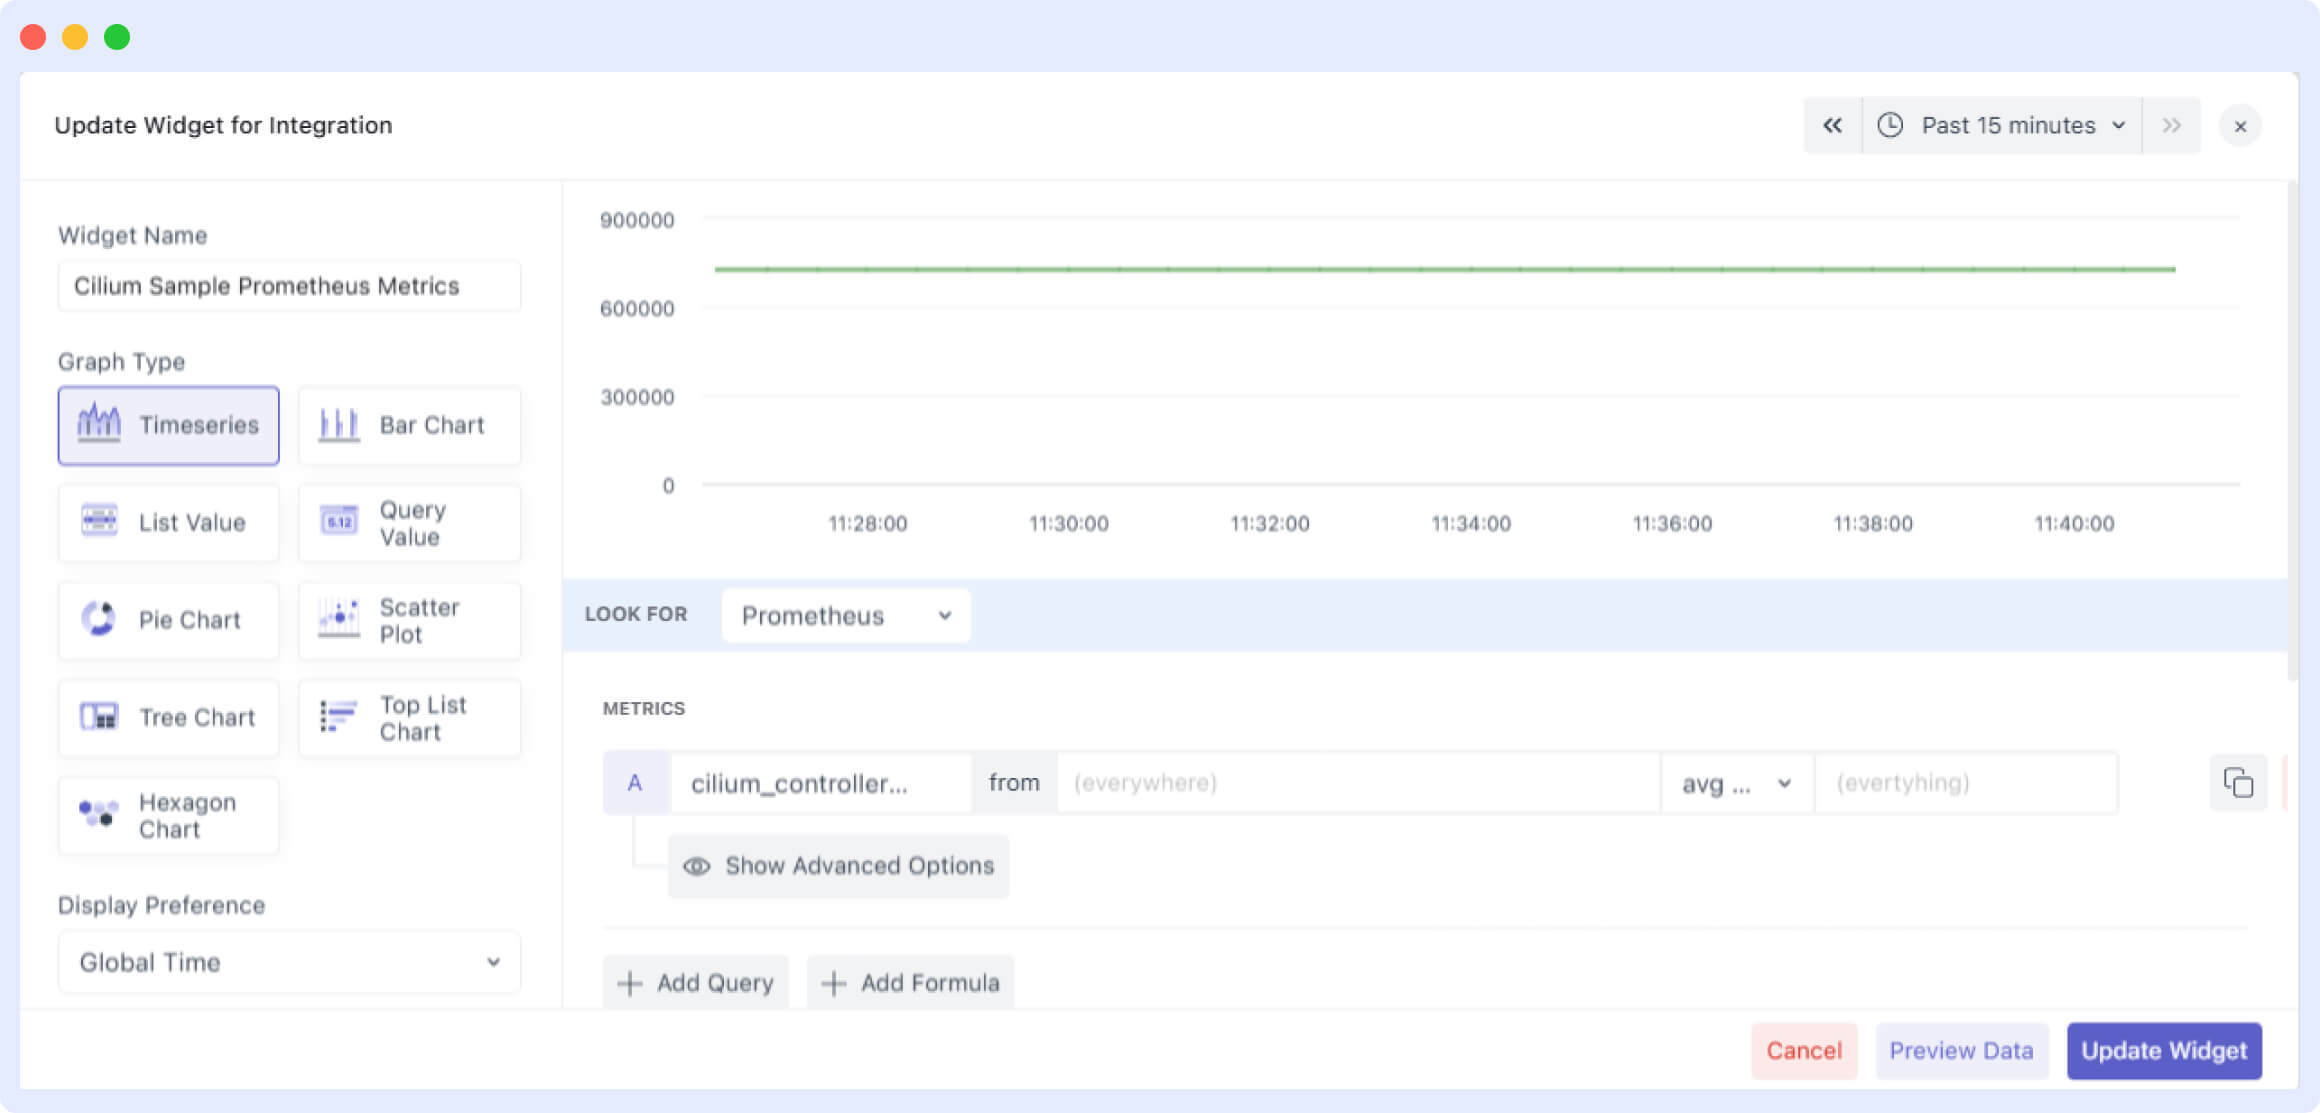Select the Query Value graph type
2320x1113 pixels.
point(409,522)
